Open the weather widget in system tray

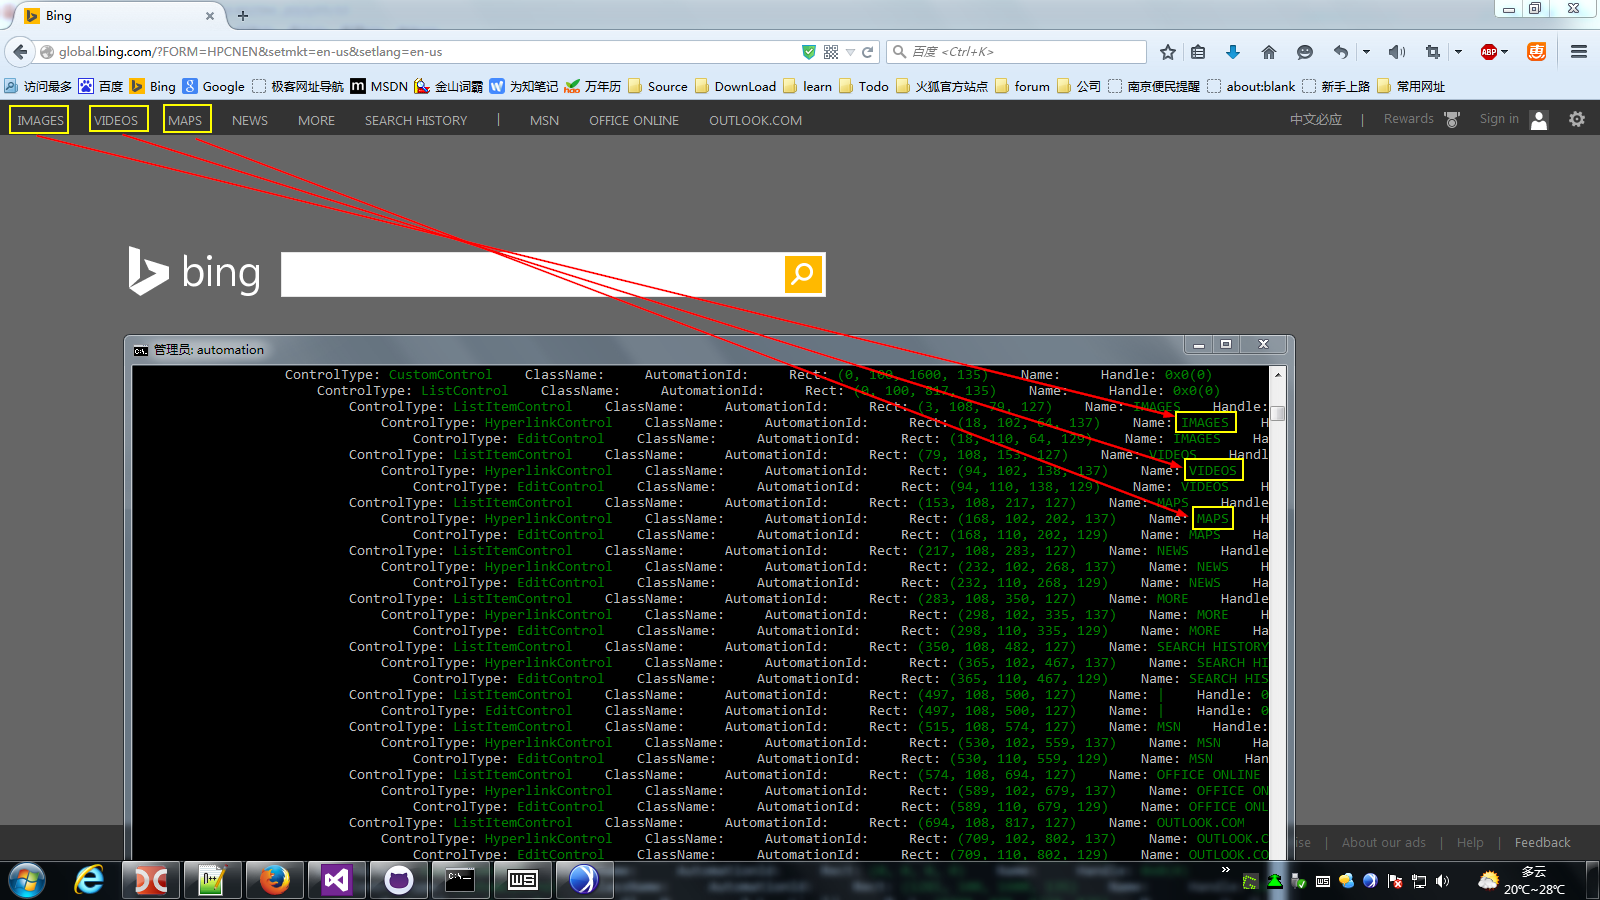pos(1523,880)
